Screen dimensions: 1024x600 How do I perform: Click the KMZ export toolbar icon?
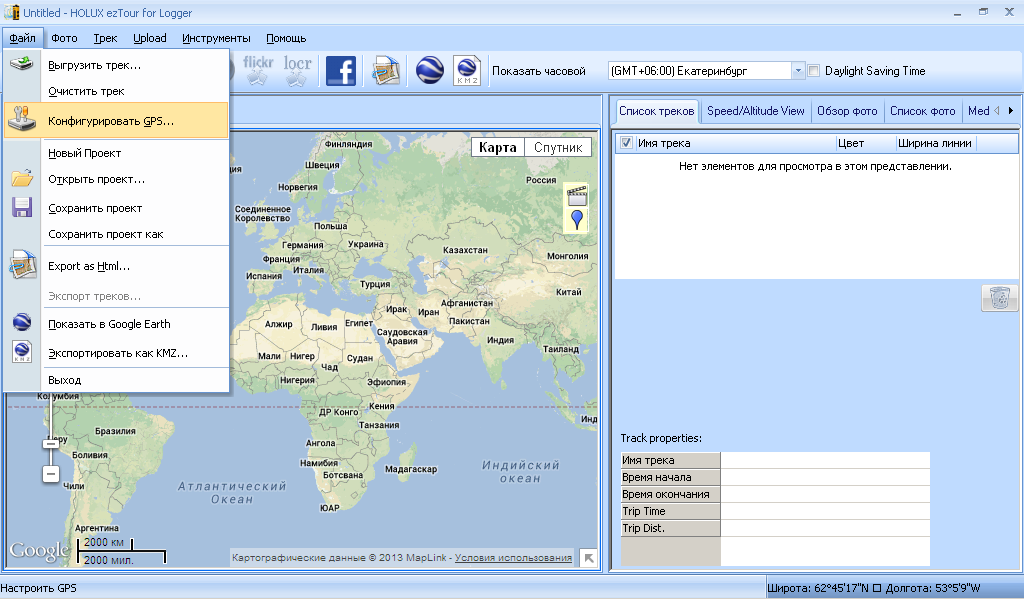[x=468, y=71]
